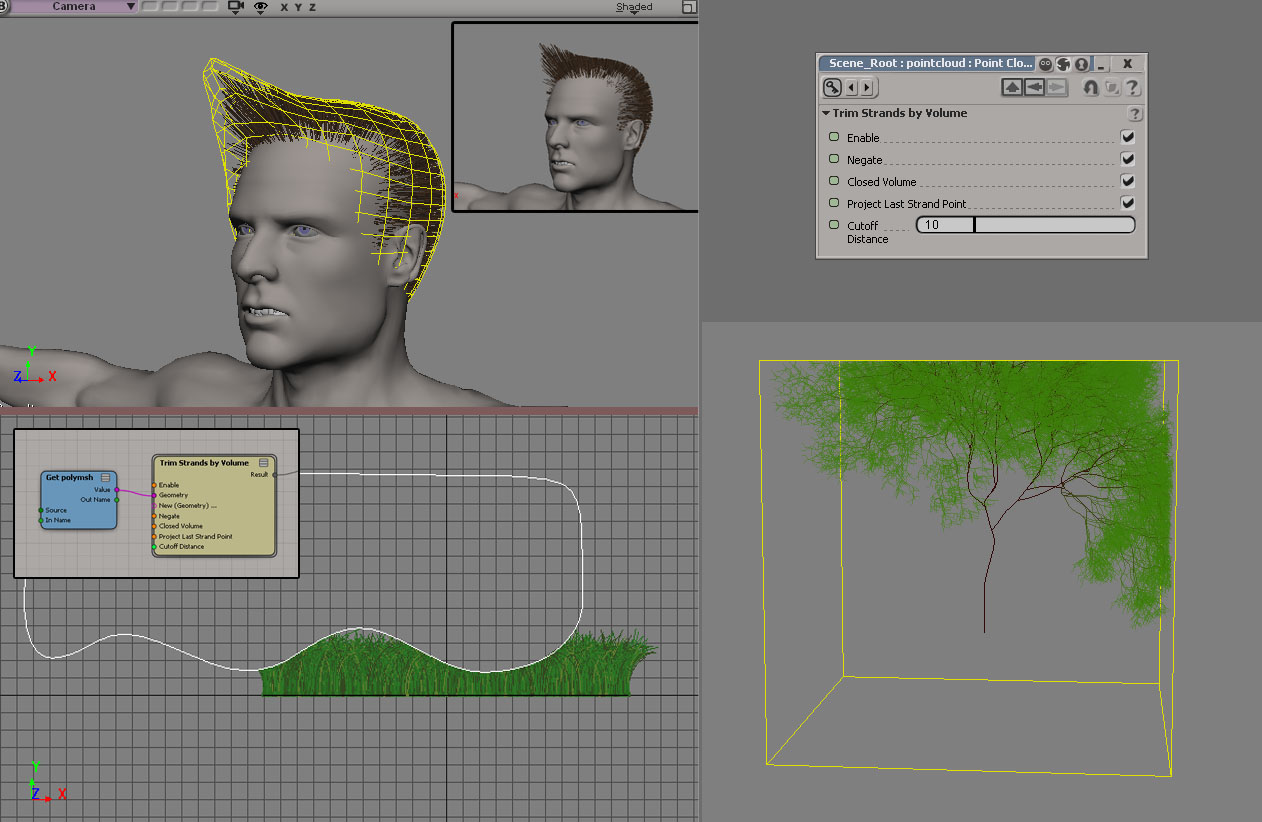Viewport: 1262px width, 822px height.
Task: Disable the Closed Volume checkbox
Action: 1128,181
